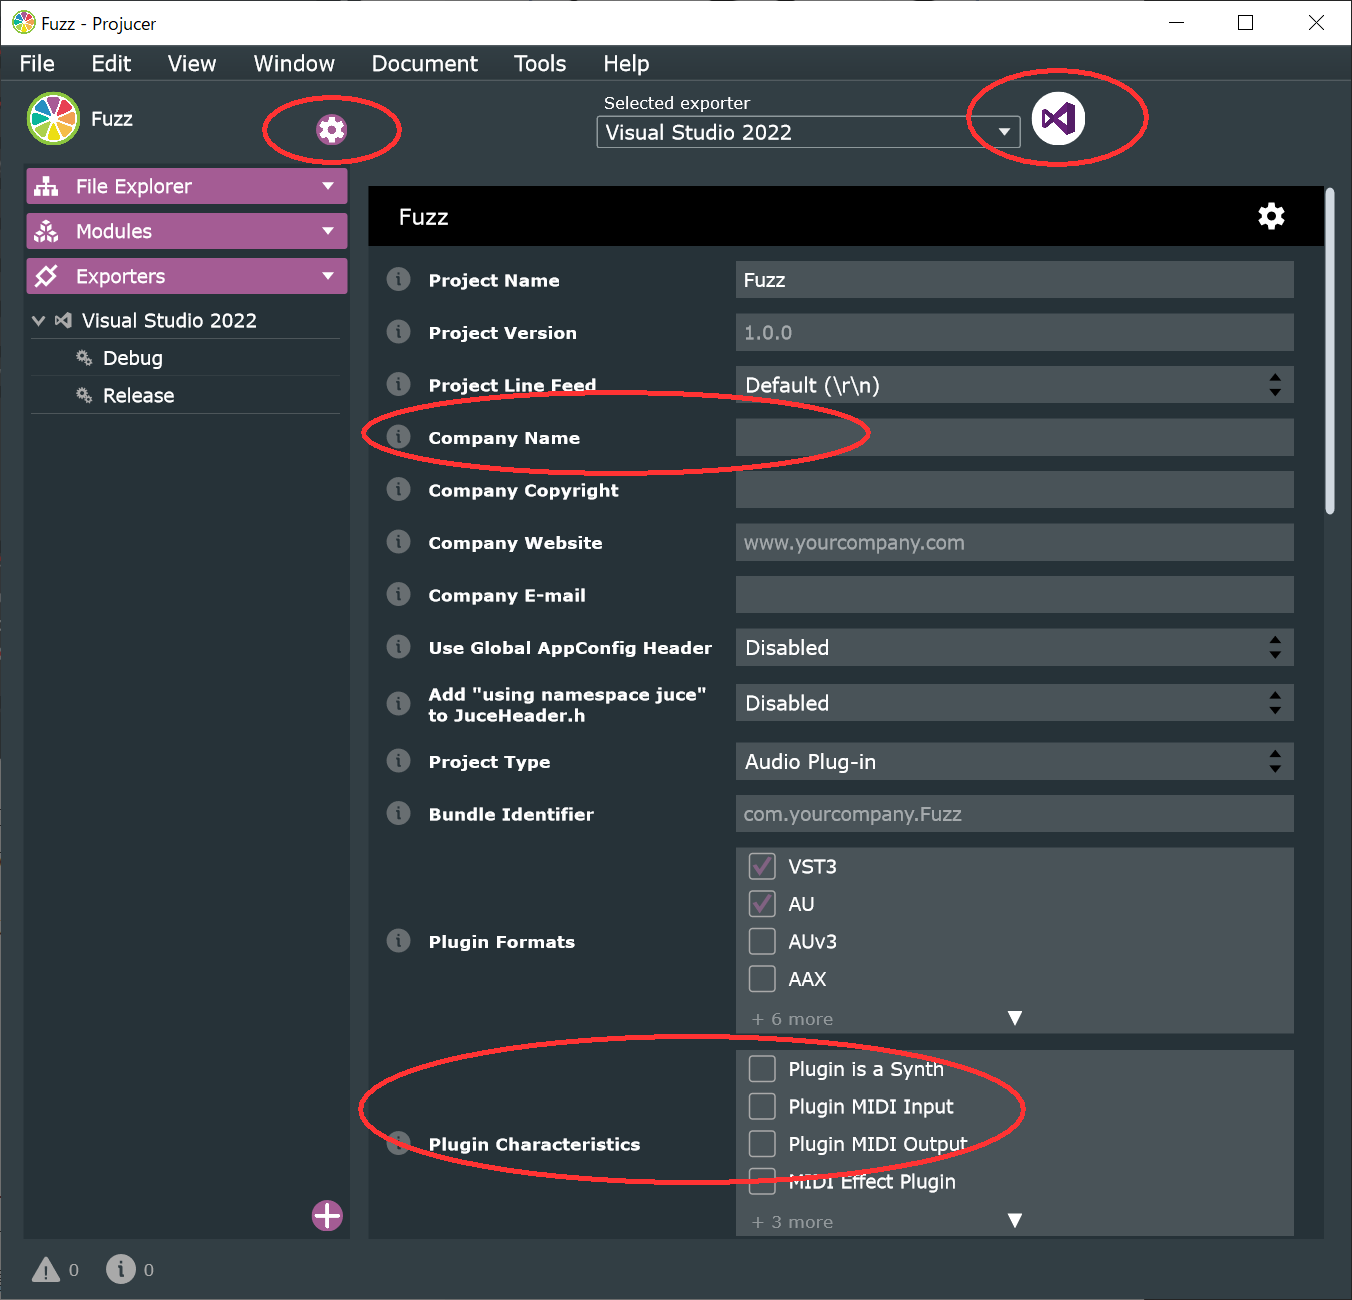Collapse Visual Studio 2022 tree node

39,321
